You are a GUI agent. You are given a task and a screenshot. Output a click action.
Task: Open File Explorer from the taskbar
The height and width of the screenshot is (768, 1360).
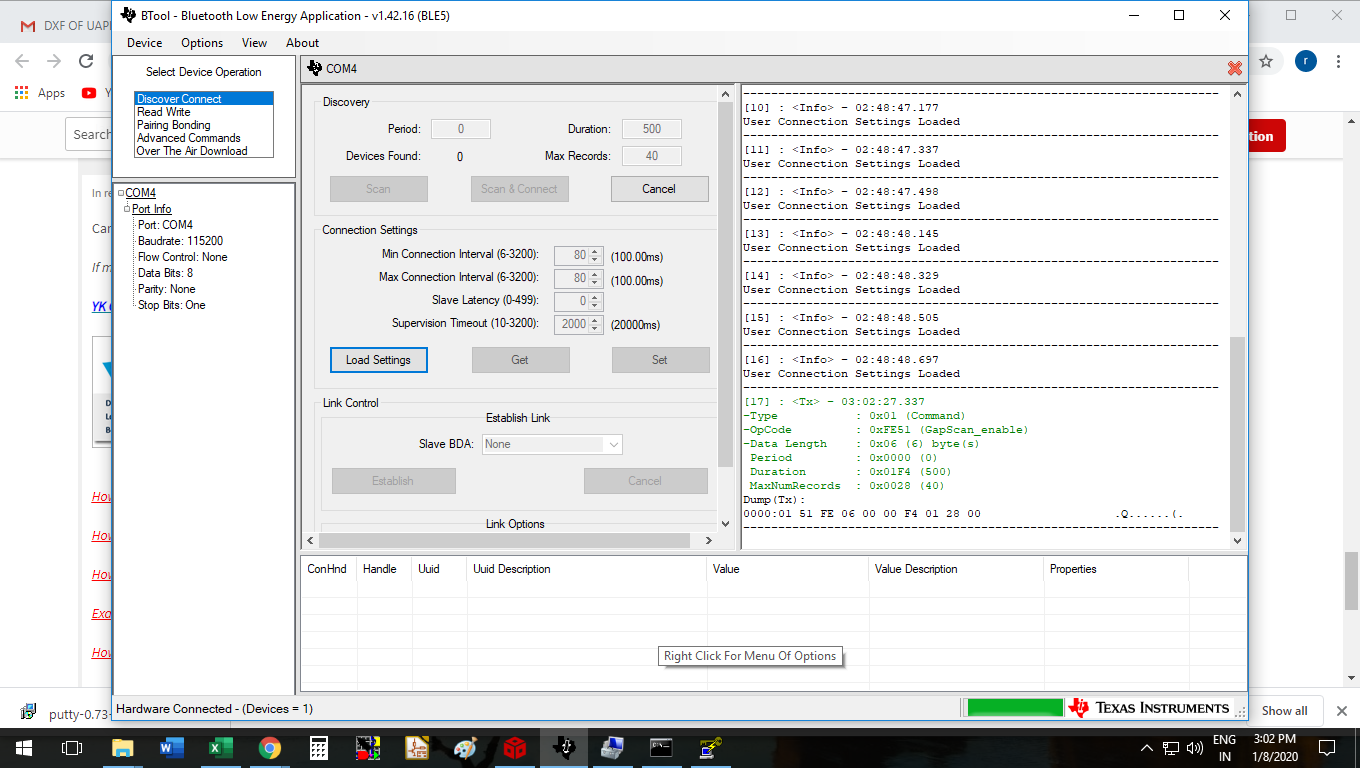pyautogui.click(x=122, y=747)
